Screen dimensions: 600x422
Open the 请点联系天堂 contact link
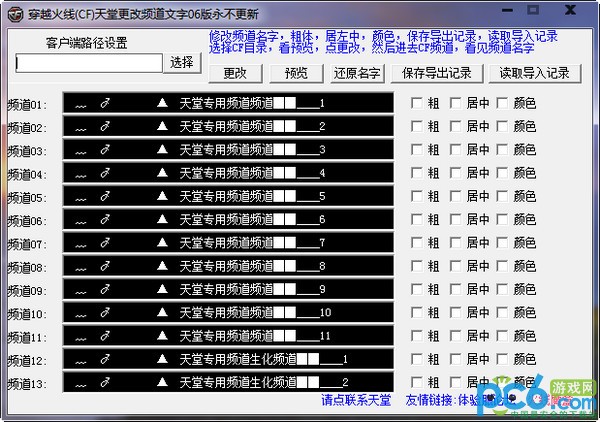pos(356,400)
